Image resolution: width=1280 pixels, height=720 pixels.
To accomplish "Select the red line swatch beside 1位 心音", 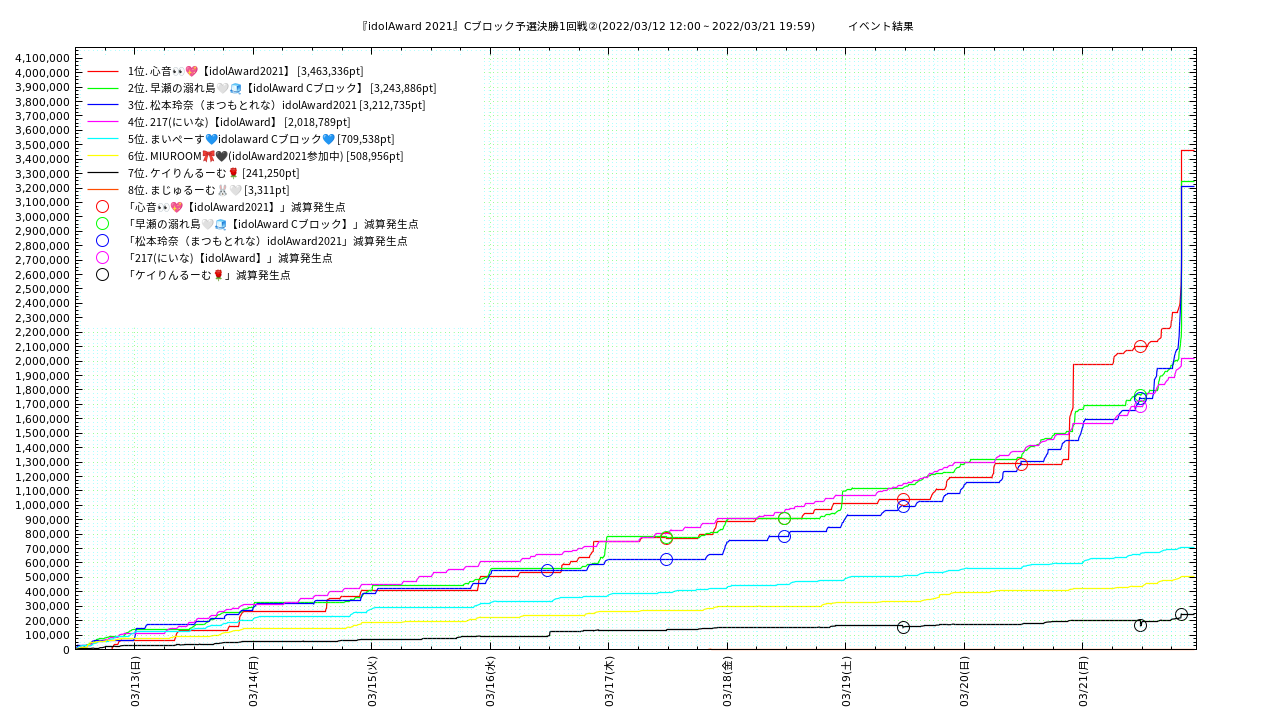I will pyautogui.click(x=102, y=72).
